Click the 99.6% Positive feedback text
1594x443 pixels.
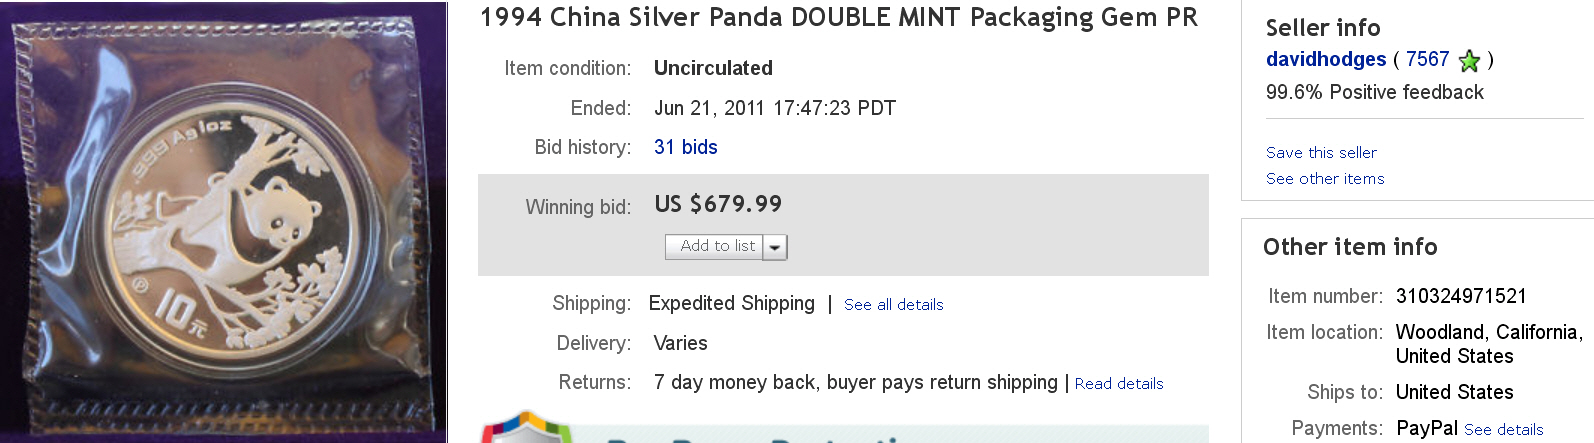[x=1374, y=92]
